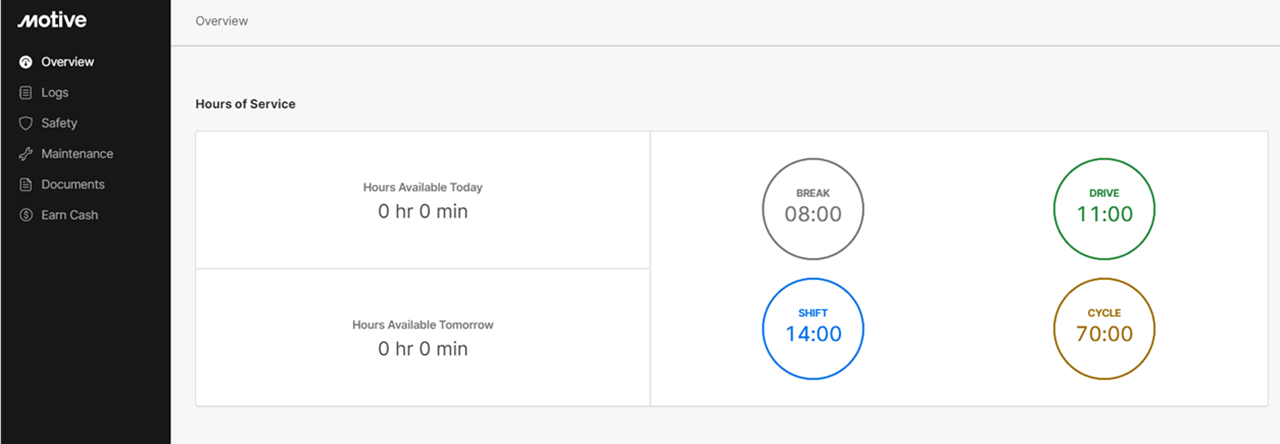Open the Earn Cash link
The image size is (1280, 444).
[70, 215]
